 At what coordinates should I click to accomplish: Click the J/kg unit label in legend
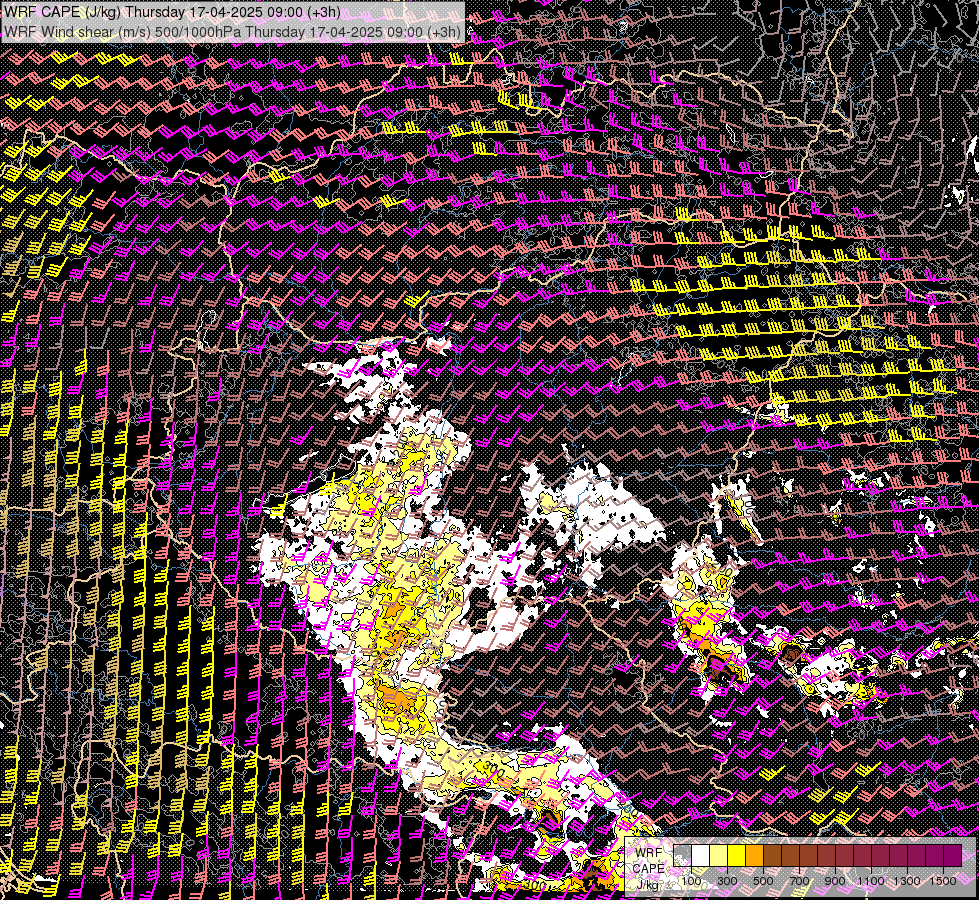click(x=648, y=884)
